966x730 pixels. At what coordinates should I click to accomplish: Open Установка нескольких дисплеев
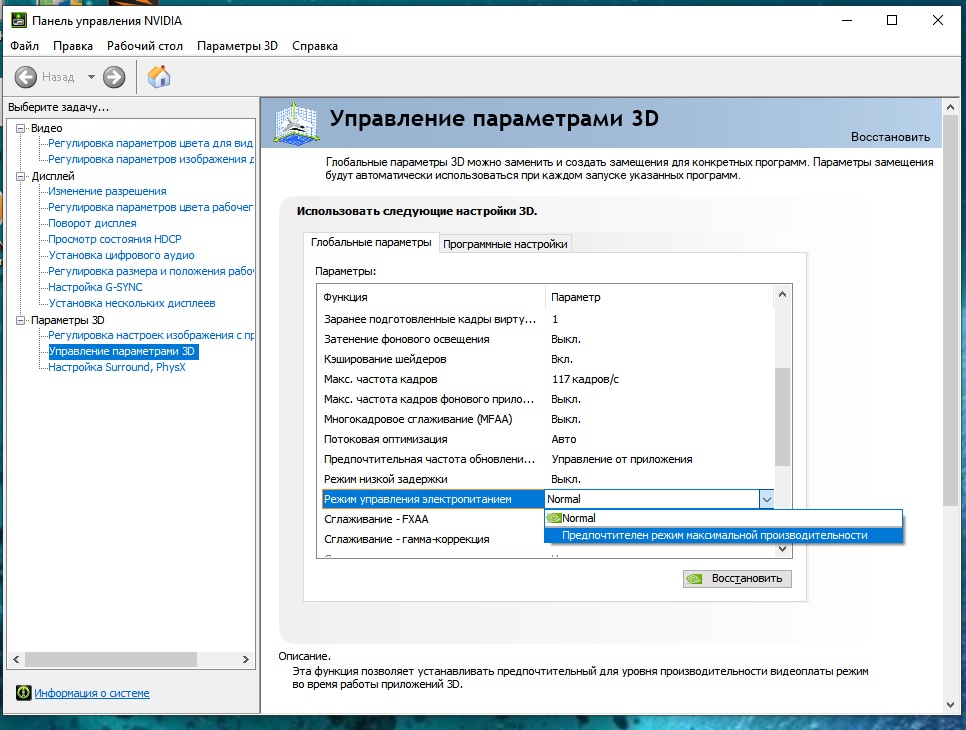[132, 303]
